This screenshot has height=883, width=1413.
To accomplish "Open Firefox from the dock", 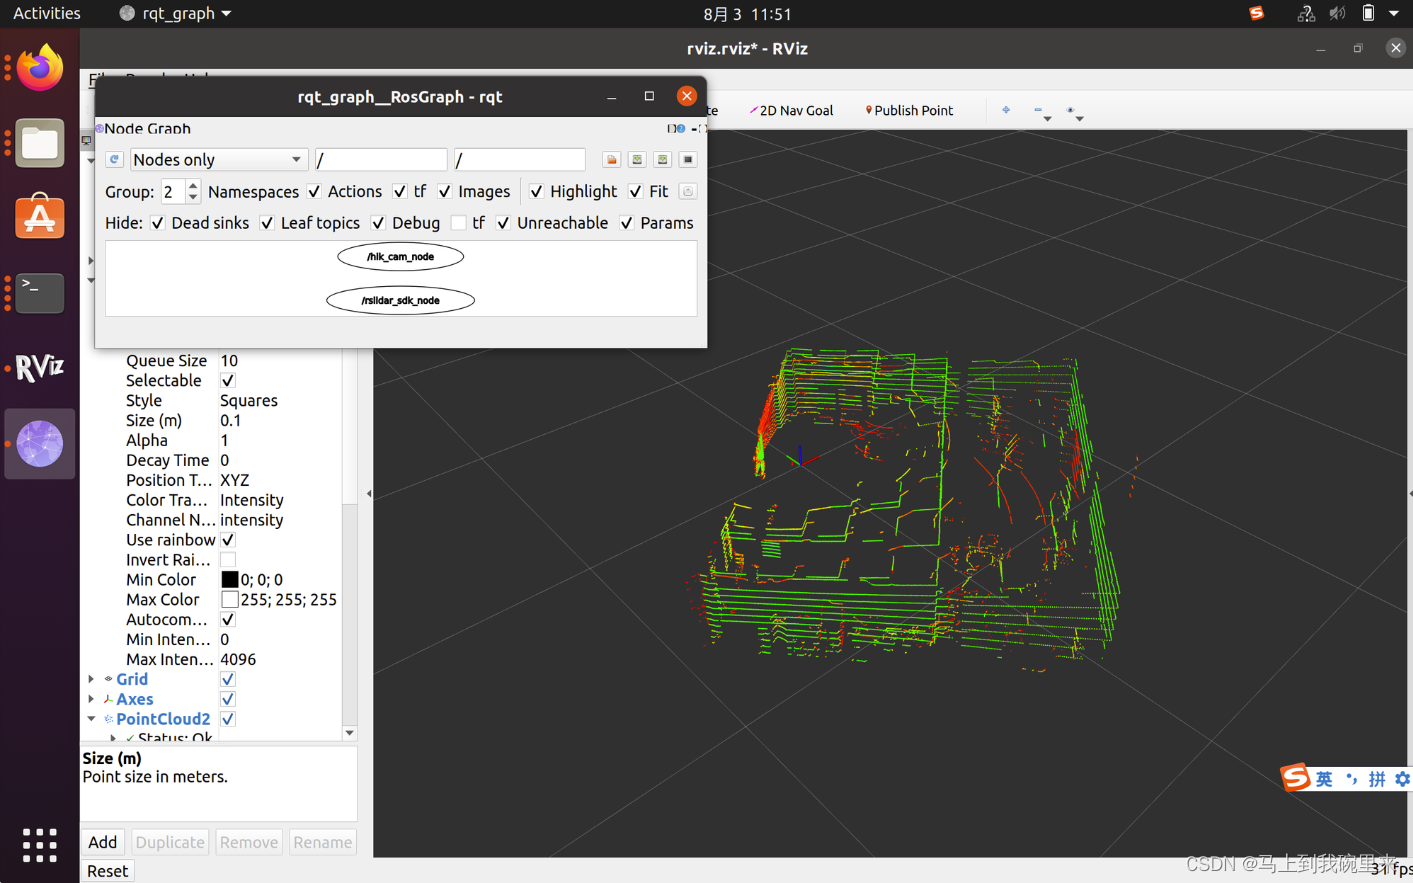I will click(40, 68).
